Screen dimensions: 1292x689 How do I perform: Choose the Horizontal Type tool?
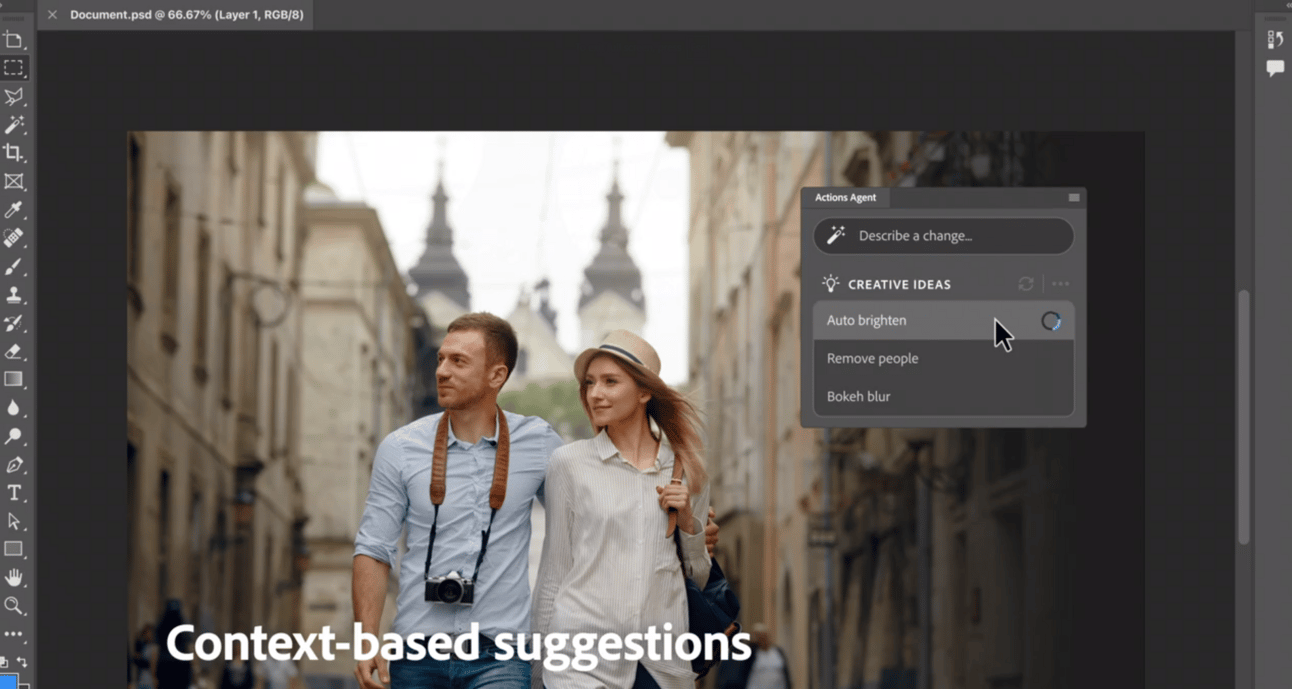pos(14,493)
